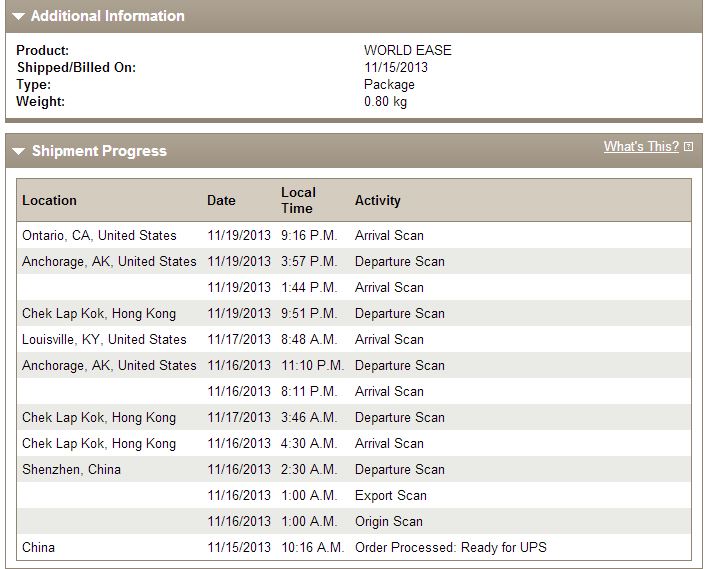Select the Date column header
The width and height of the screenshot is (706, 569).
(x=221, y=200)
